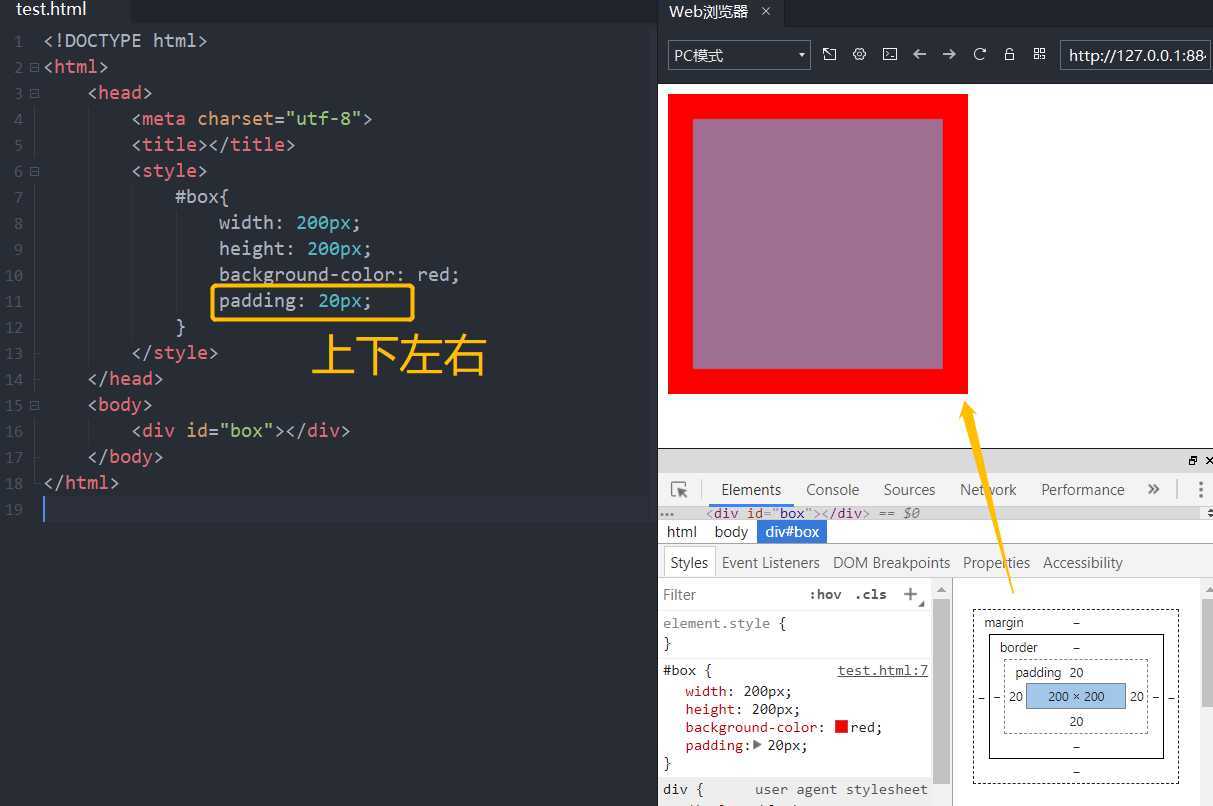Click the left padding value 20 in box model

[1015, 696]
